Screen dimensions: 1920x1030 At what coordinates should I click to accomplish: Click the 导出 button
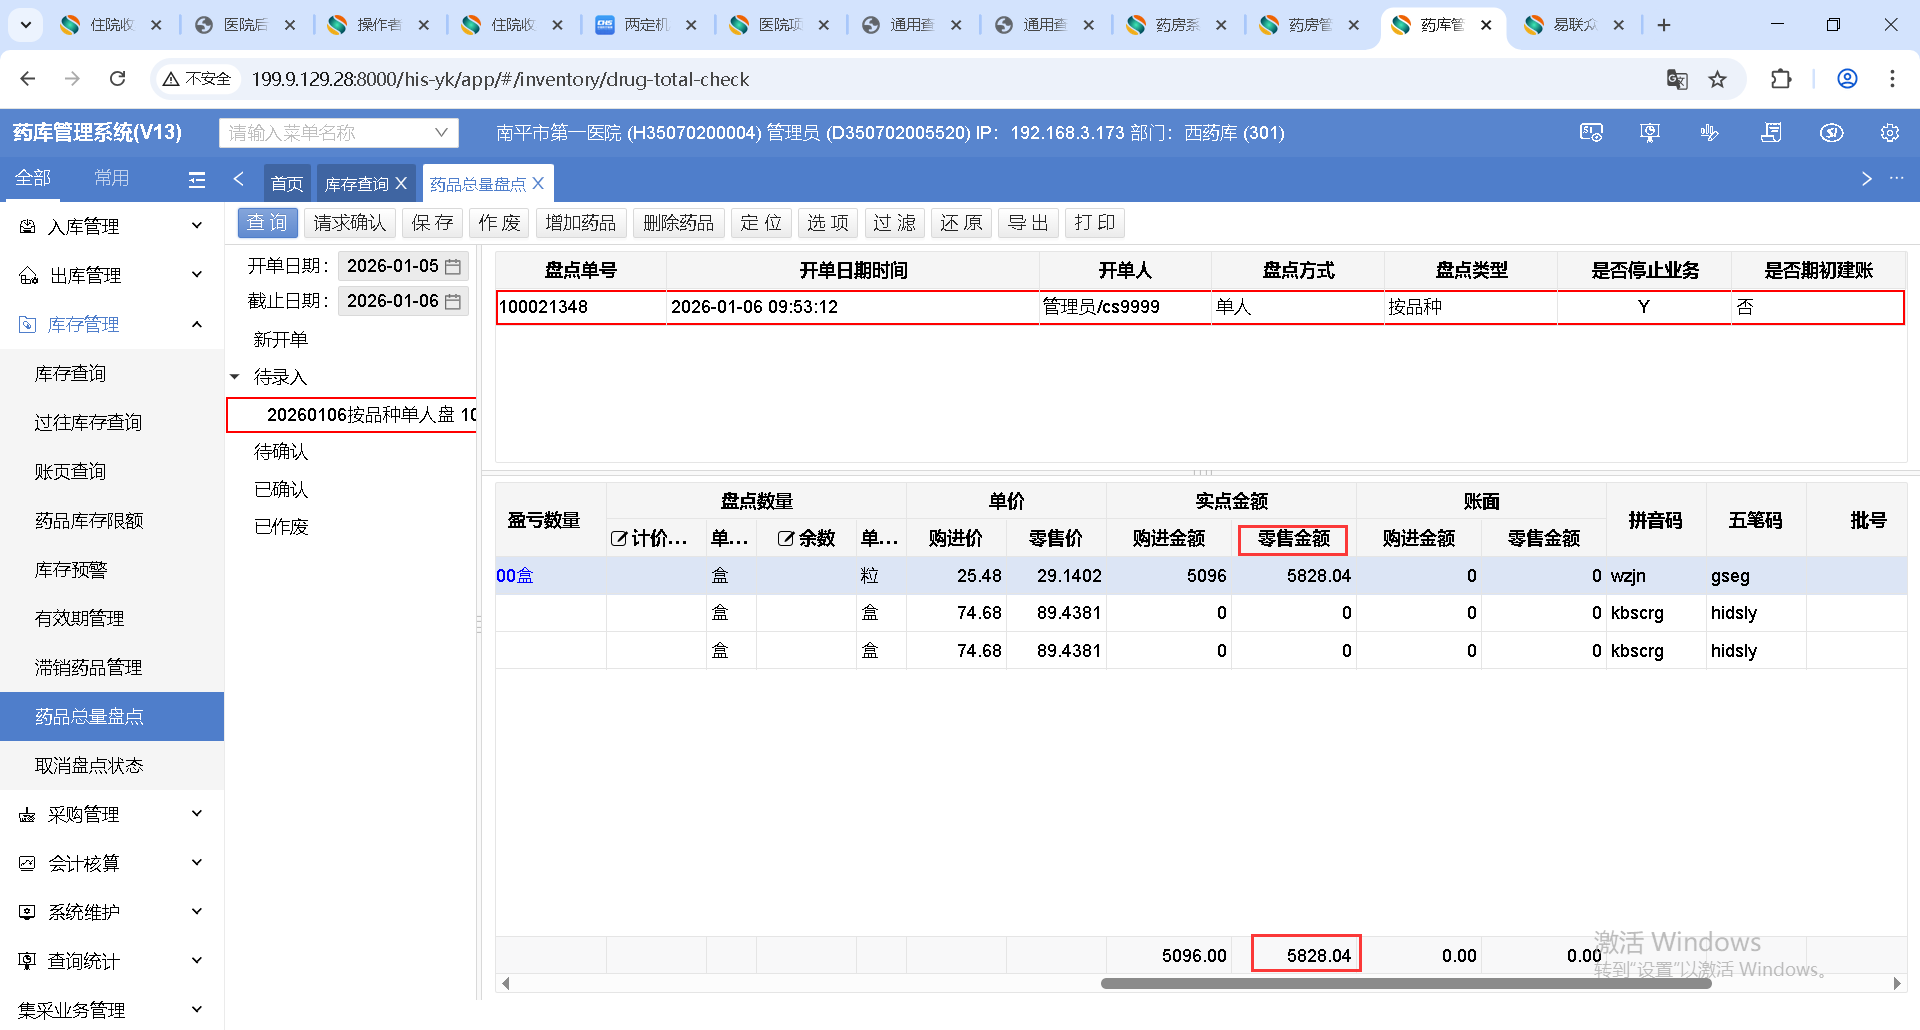1028,223
